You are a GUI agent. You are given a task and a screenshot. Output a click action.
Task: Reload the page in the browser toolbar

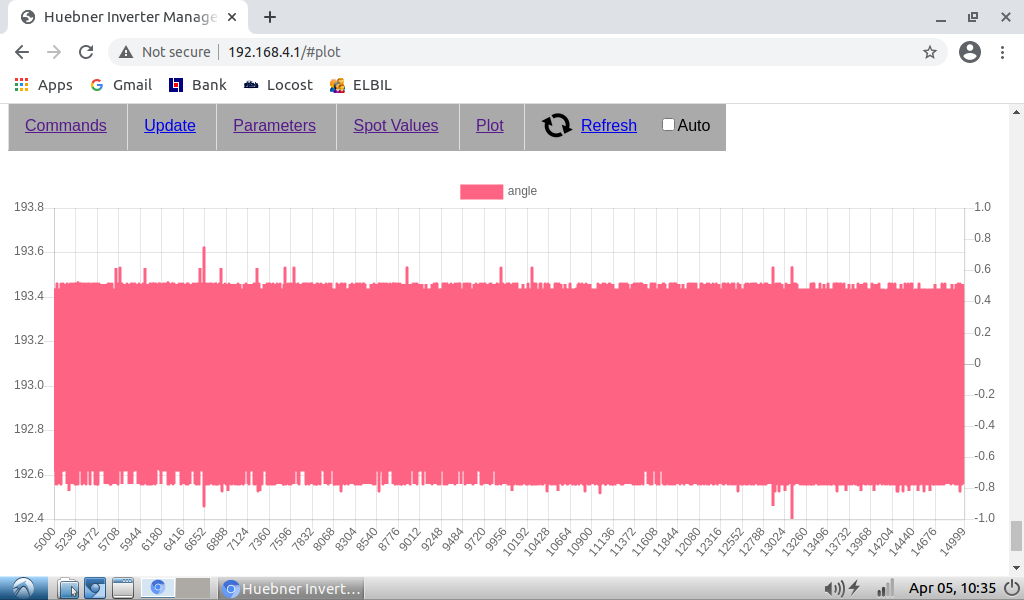tap(86, 52)
